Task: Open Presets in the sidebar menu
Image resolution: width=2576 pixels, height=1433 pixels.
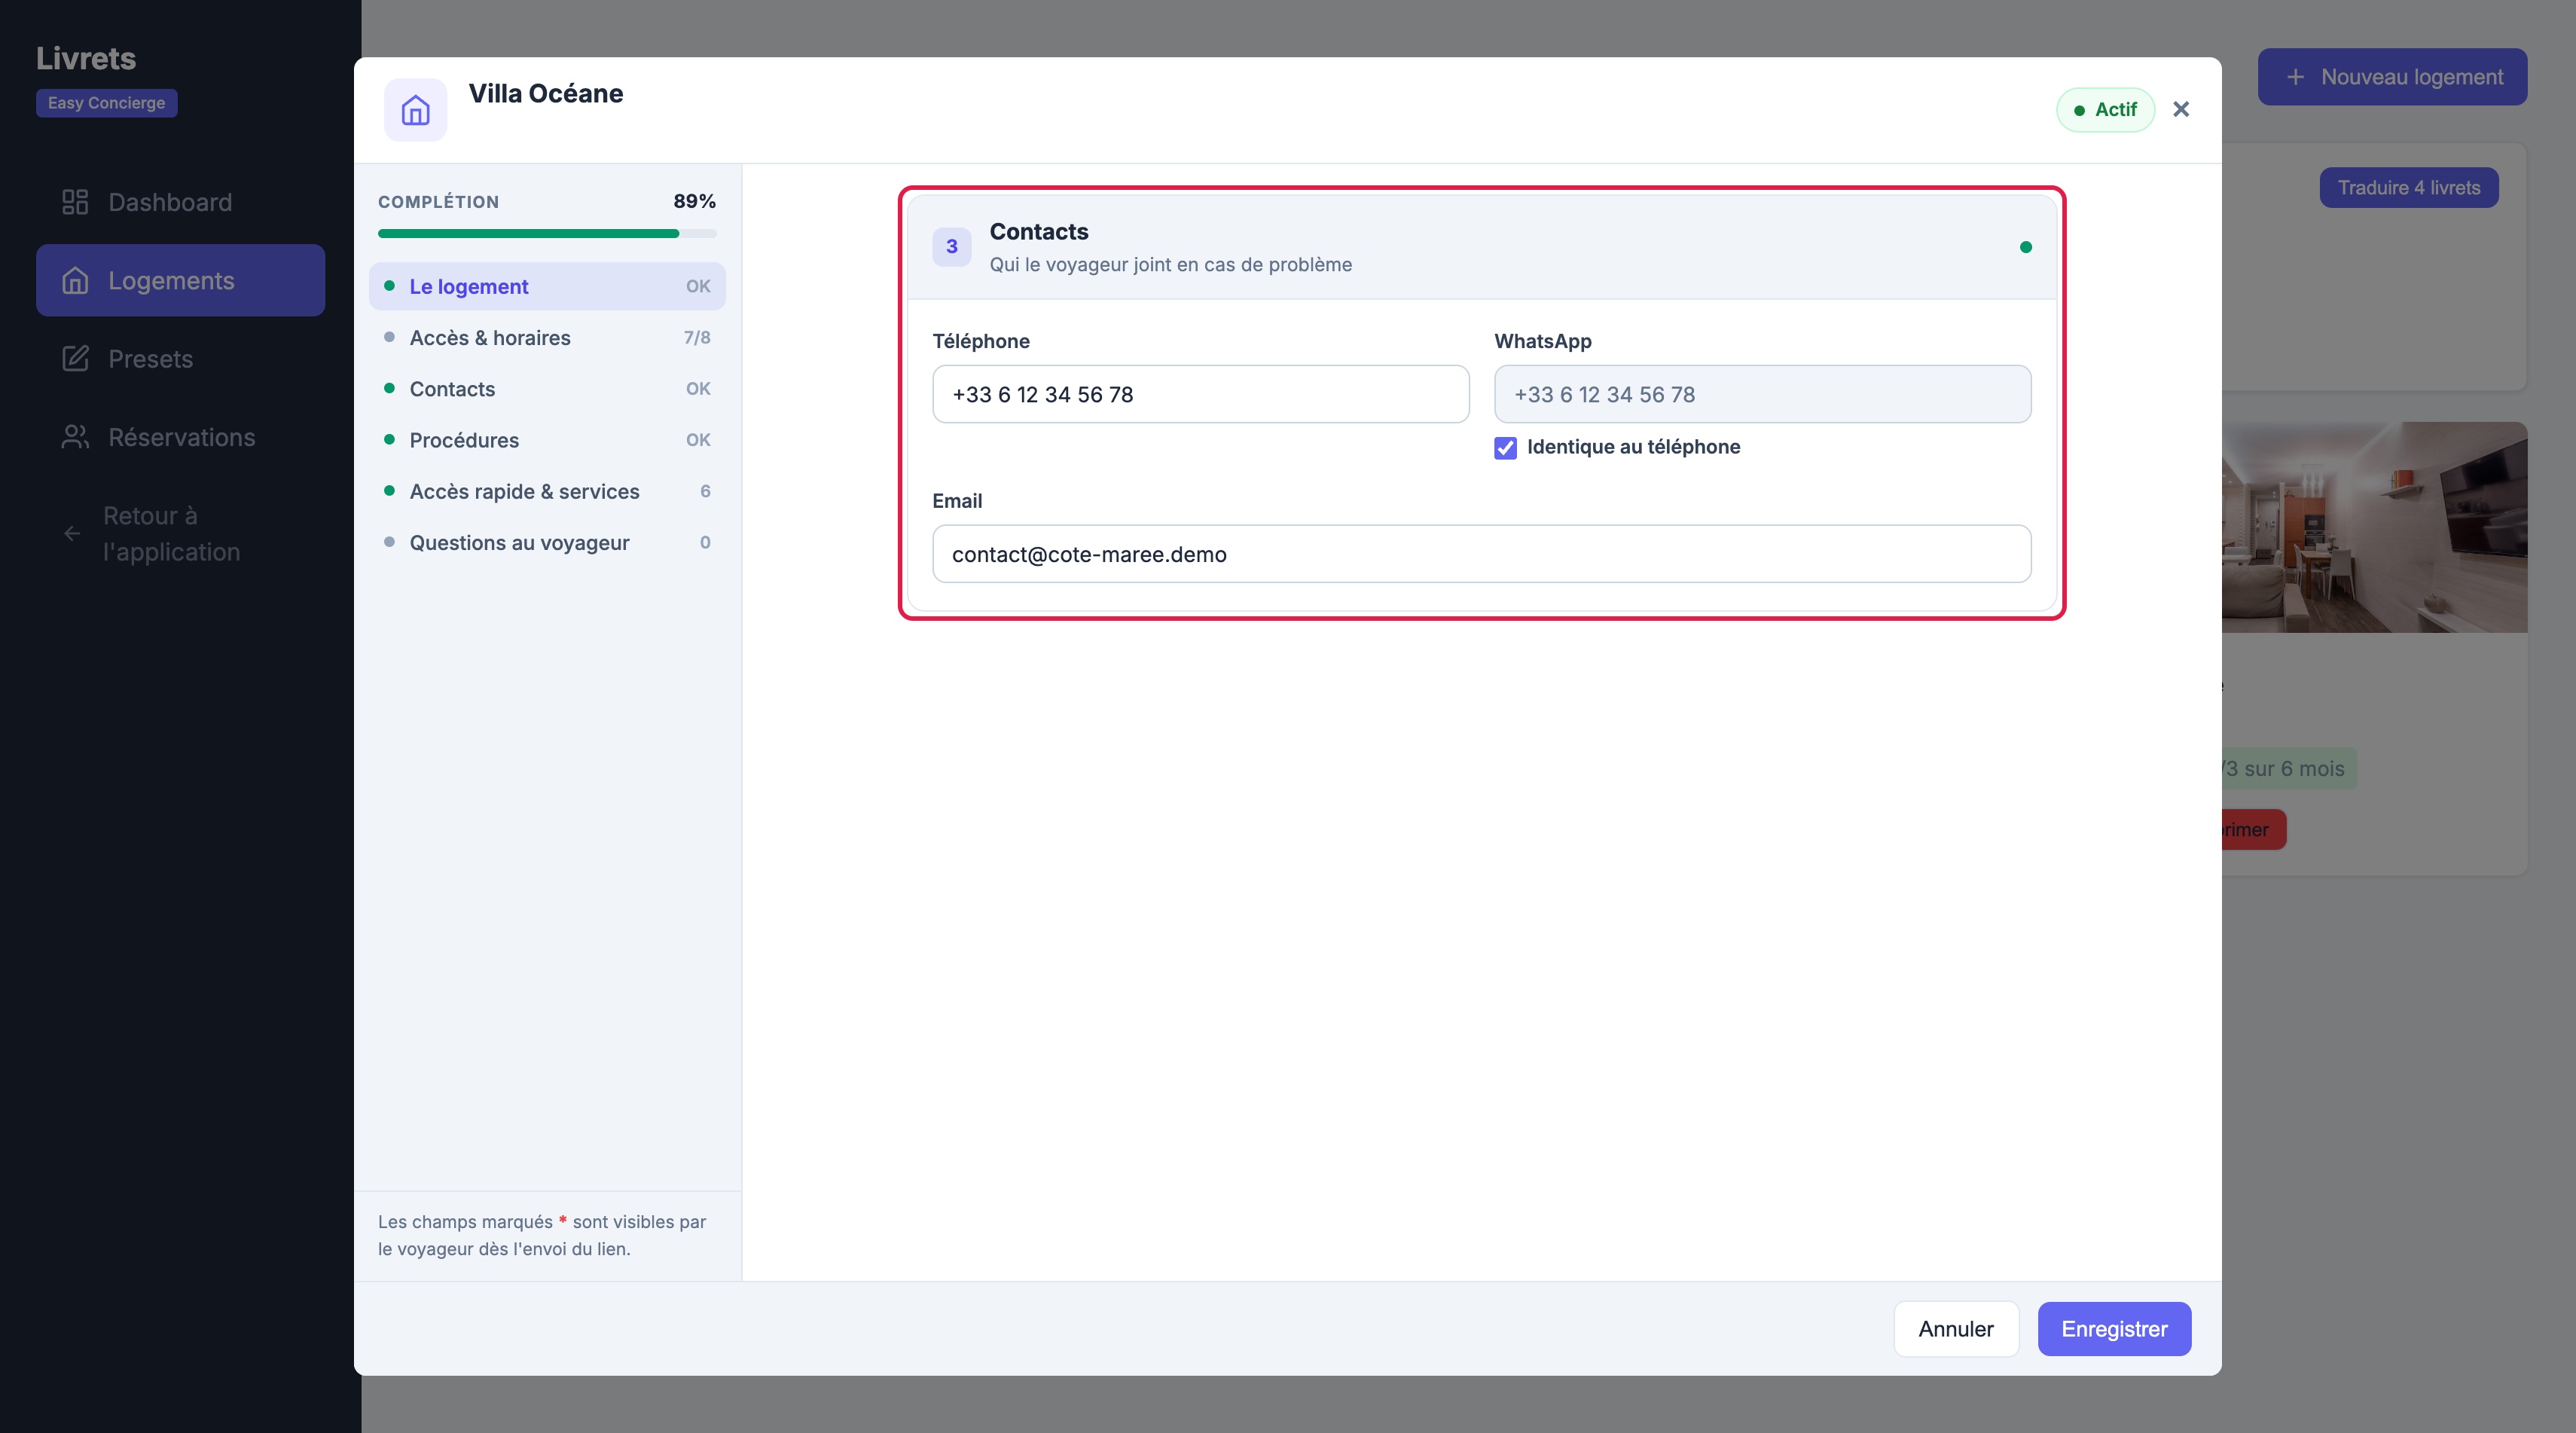Action: [180, 359]
